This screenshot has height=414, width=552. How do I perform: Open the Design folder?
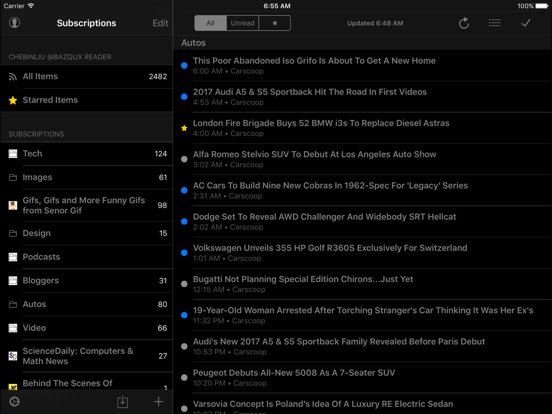(86, 233)
